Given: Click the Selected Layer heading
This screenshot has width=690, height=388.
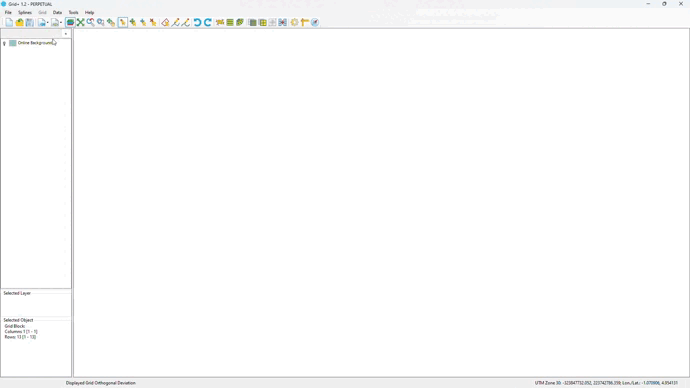Looking at the screenshot, I should pos(17,293).
